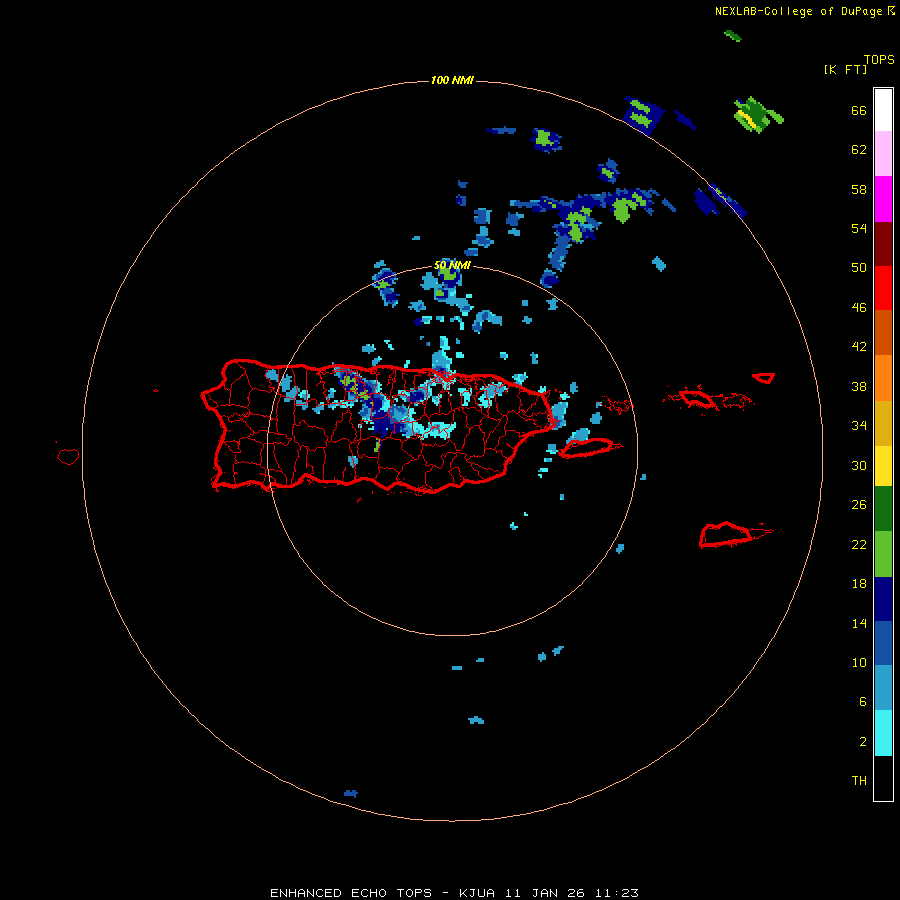Click the "66" legend value

859,110
